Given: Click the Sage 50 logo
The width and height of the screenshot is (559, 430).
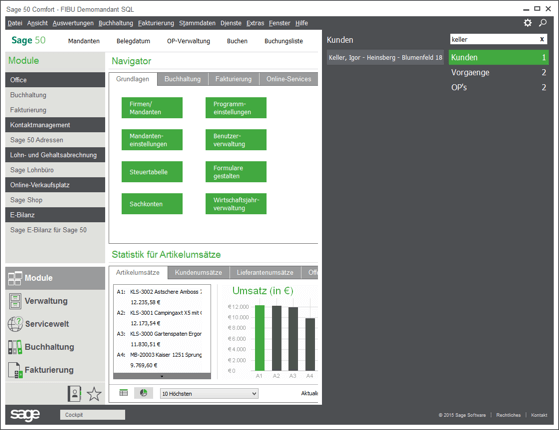Looking at the screenshot, I should pyautogui.click(x=28, y=40).
